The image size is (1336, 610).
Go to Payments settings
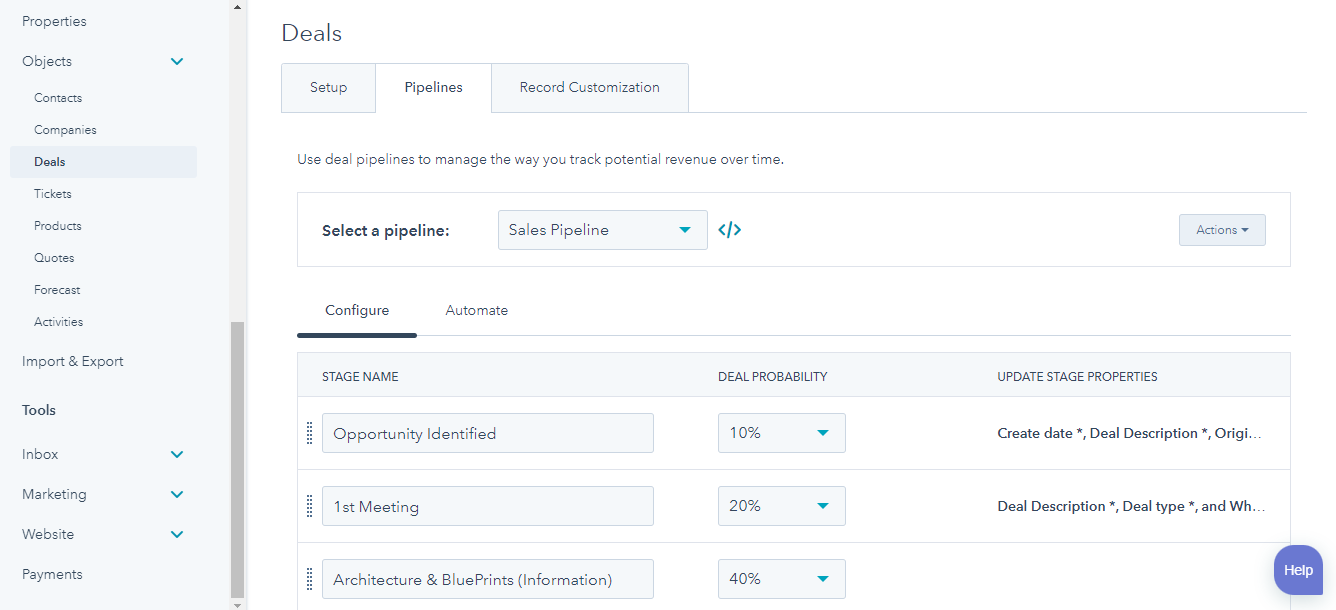[52, 574]
